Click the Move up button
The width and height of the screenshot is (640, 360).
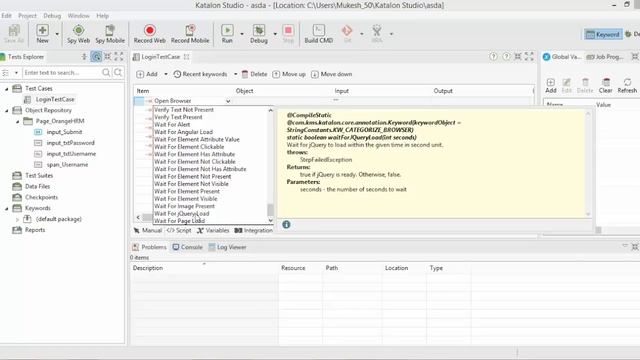click(289, 74)
